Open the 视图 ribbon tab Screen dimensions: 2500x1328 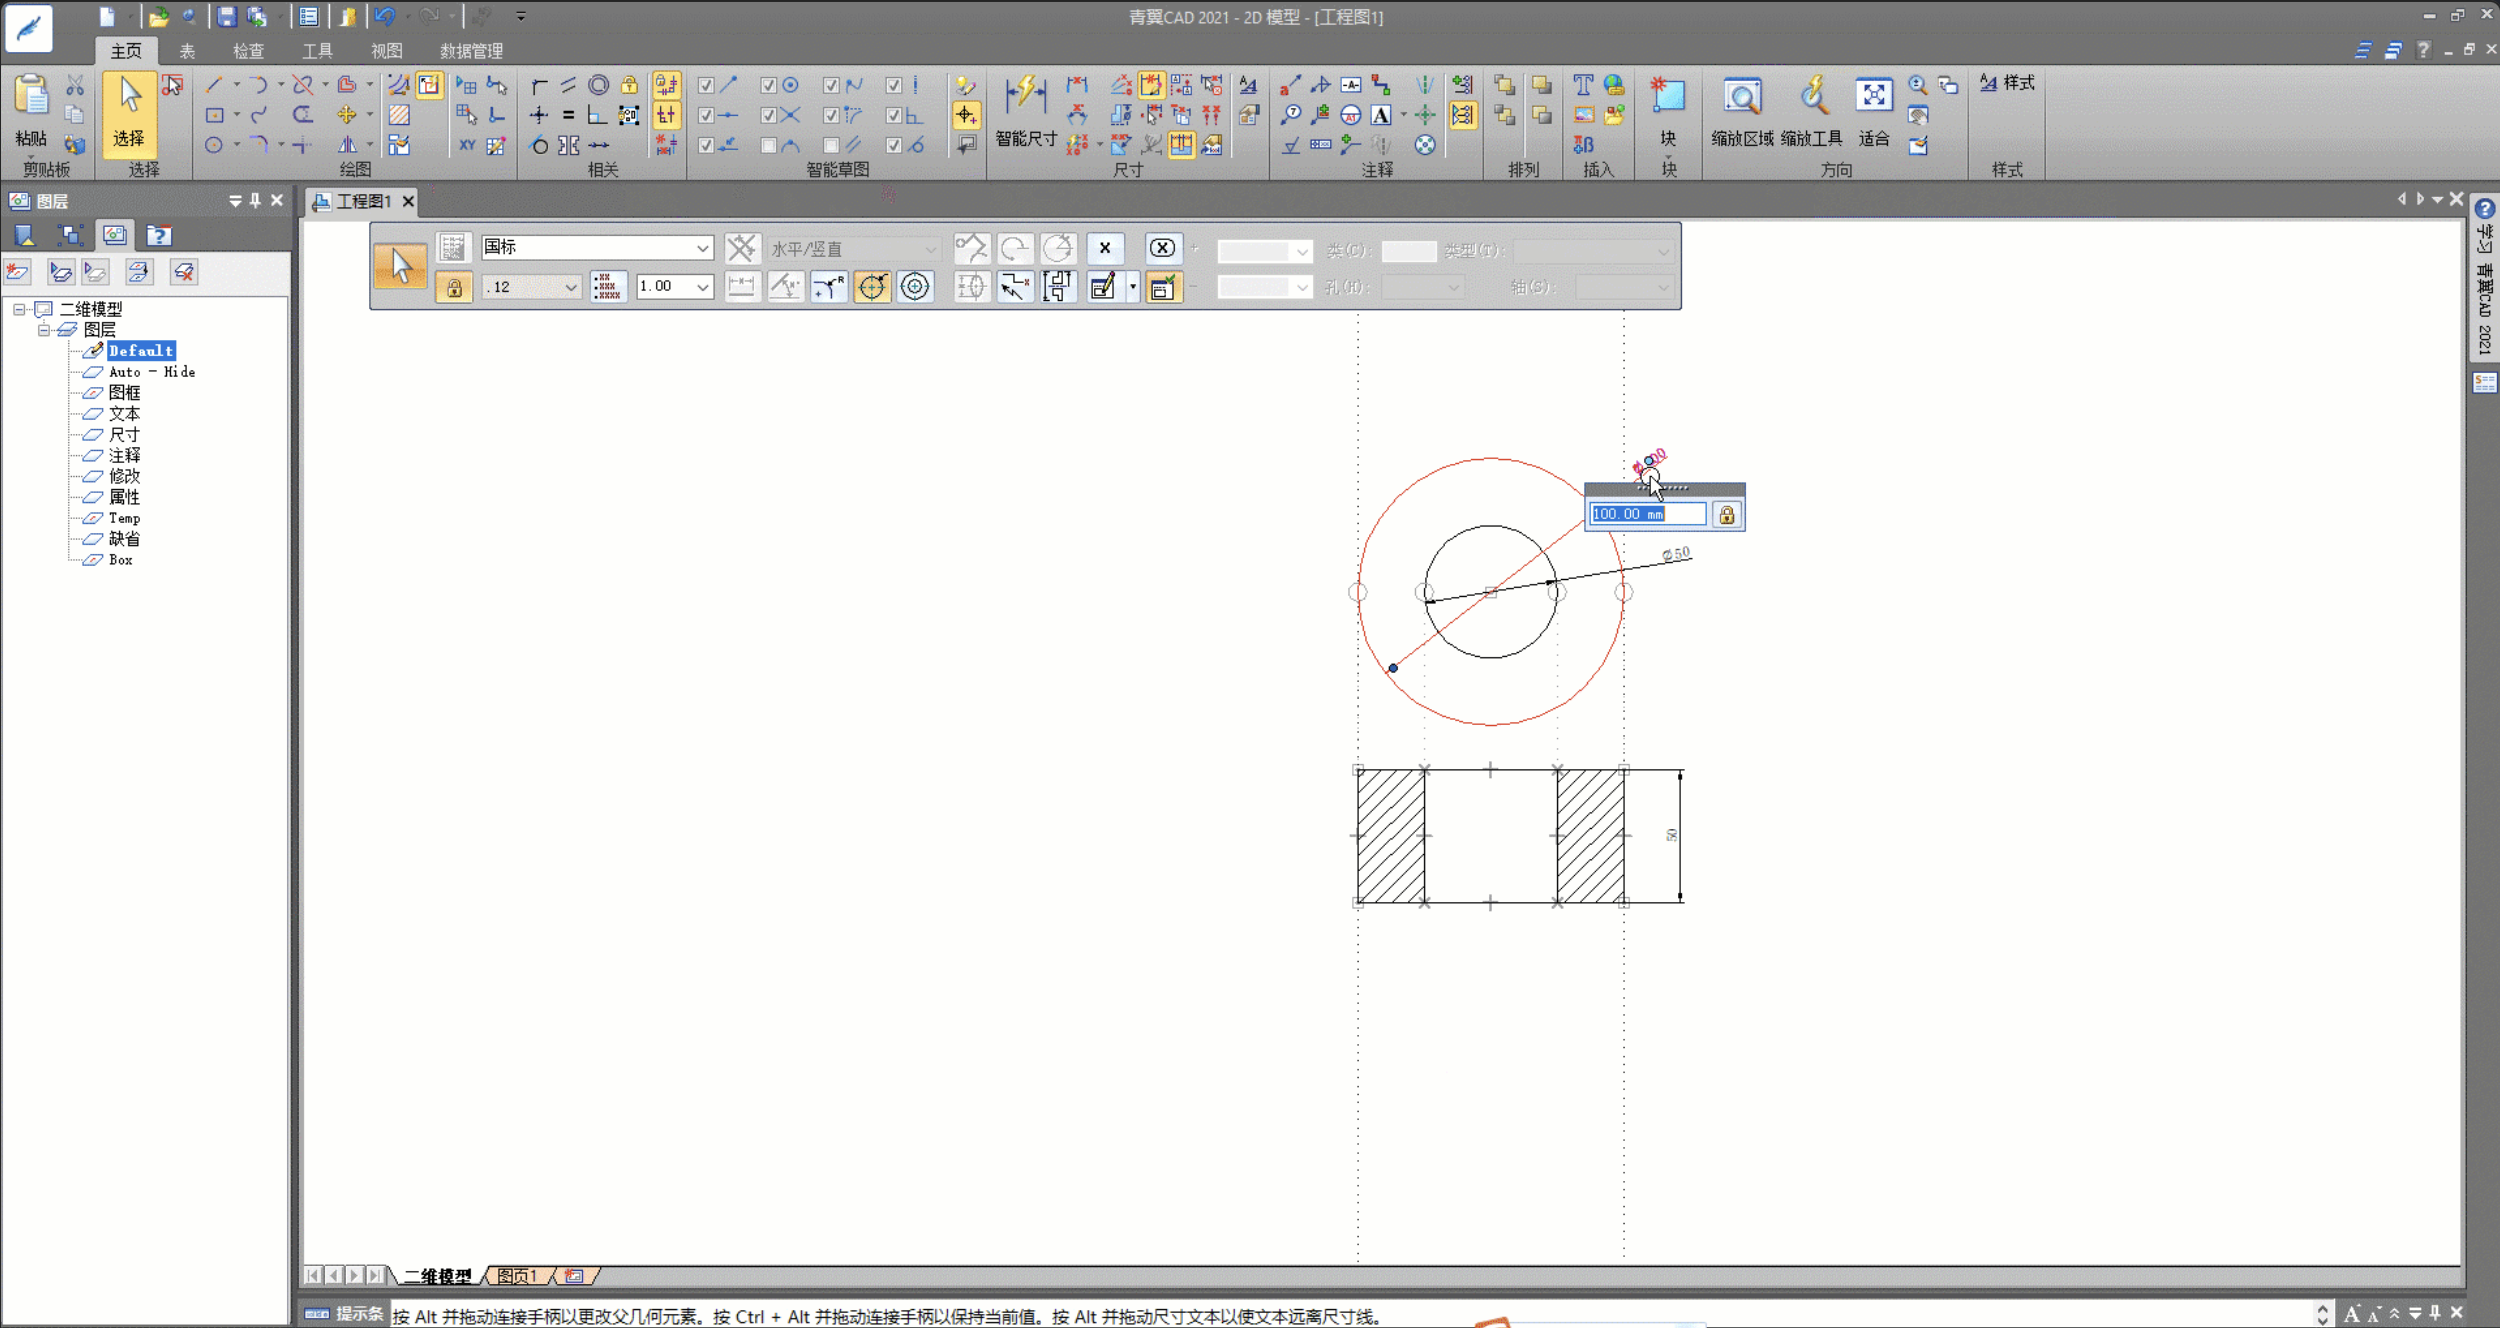386,51
